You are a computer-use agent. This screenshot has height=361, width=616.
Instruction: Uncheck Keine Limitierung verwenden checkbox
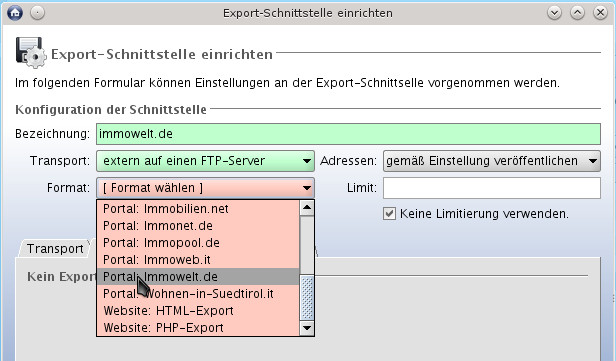389,214
